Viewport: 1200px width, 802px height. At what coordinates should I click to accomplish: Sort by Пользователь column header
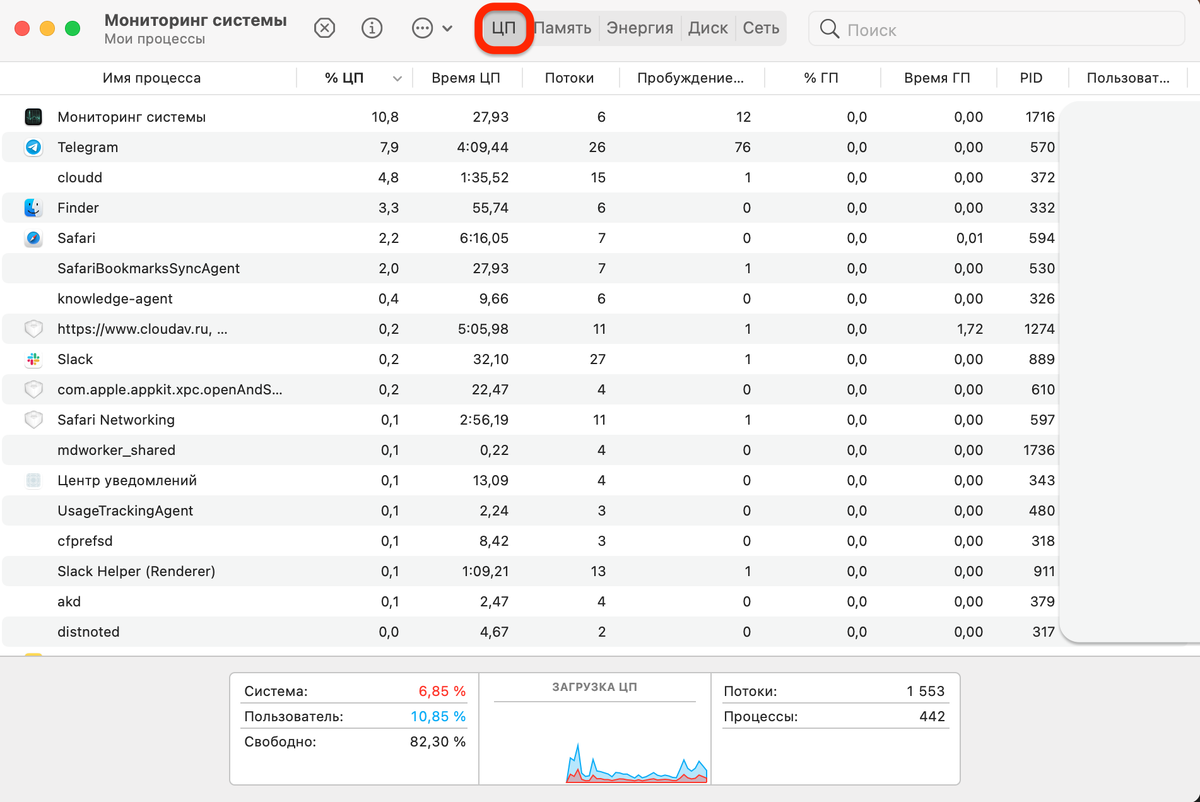1128,78
